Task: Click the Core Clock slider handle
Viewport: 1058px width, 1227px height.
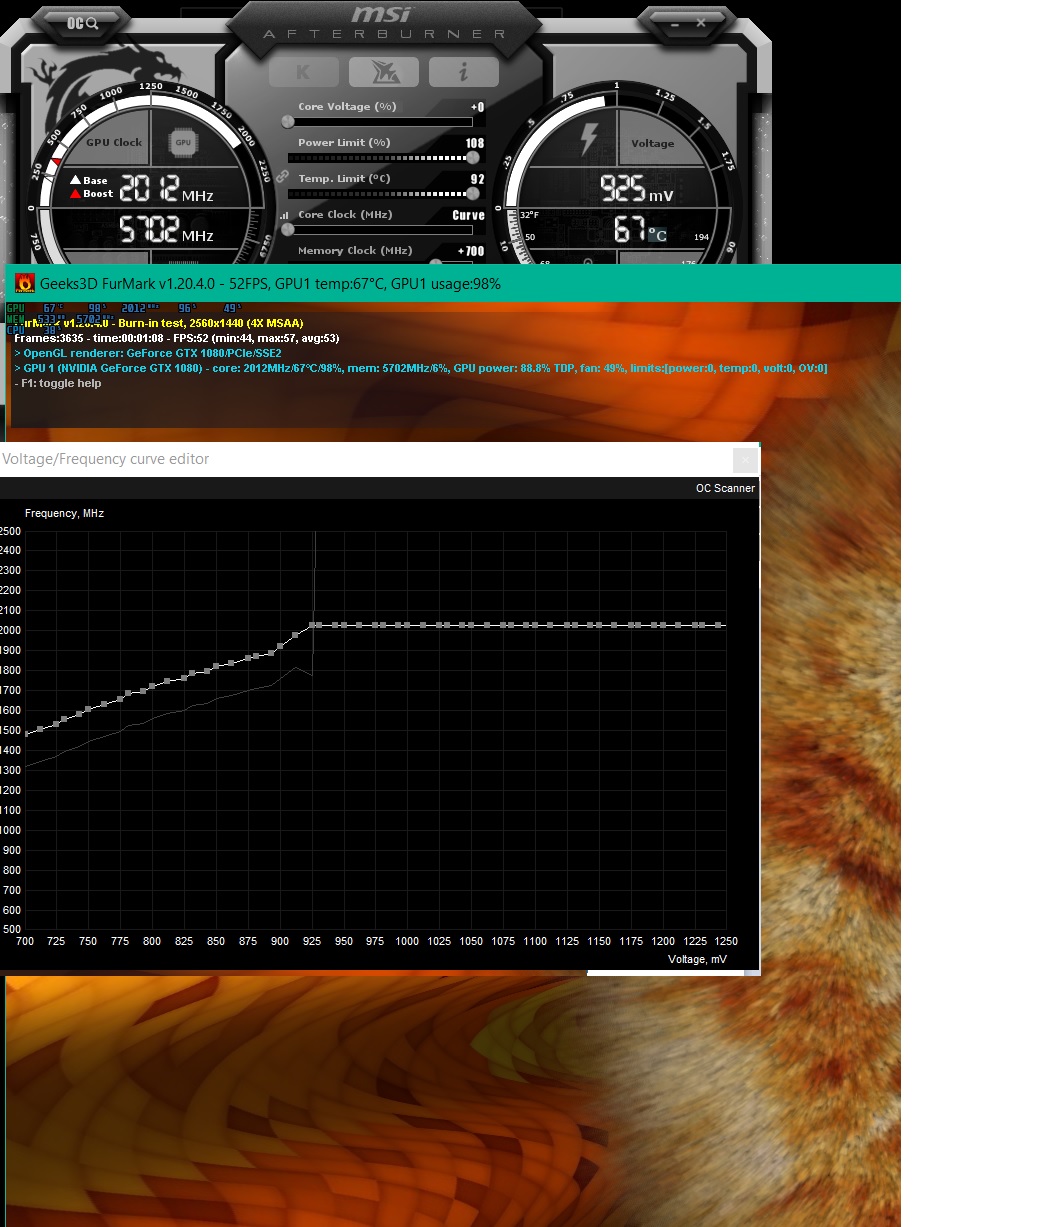Action: [x=288, y=230]
